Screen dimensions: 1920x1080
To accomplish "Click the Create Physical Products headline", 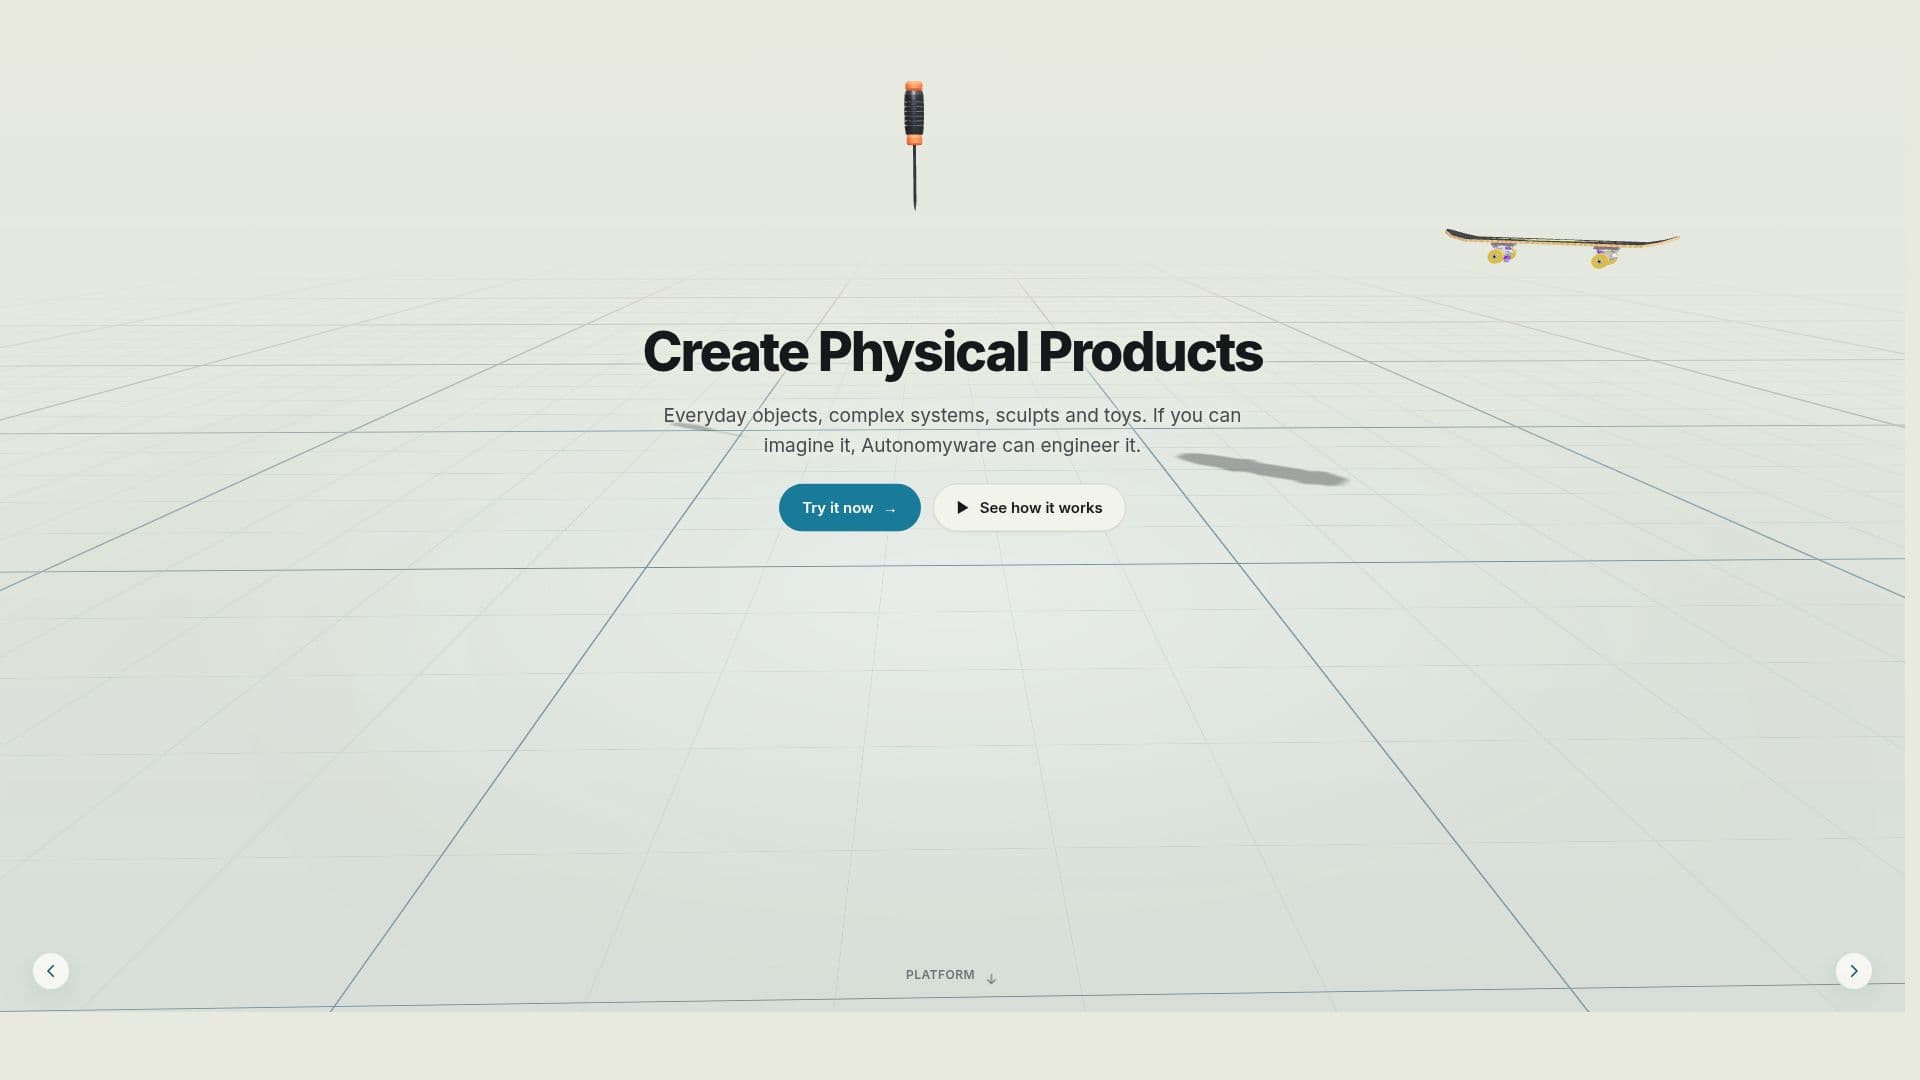I will (952, 352).
